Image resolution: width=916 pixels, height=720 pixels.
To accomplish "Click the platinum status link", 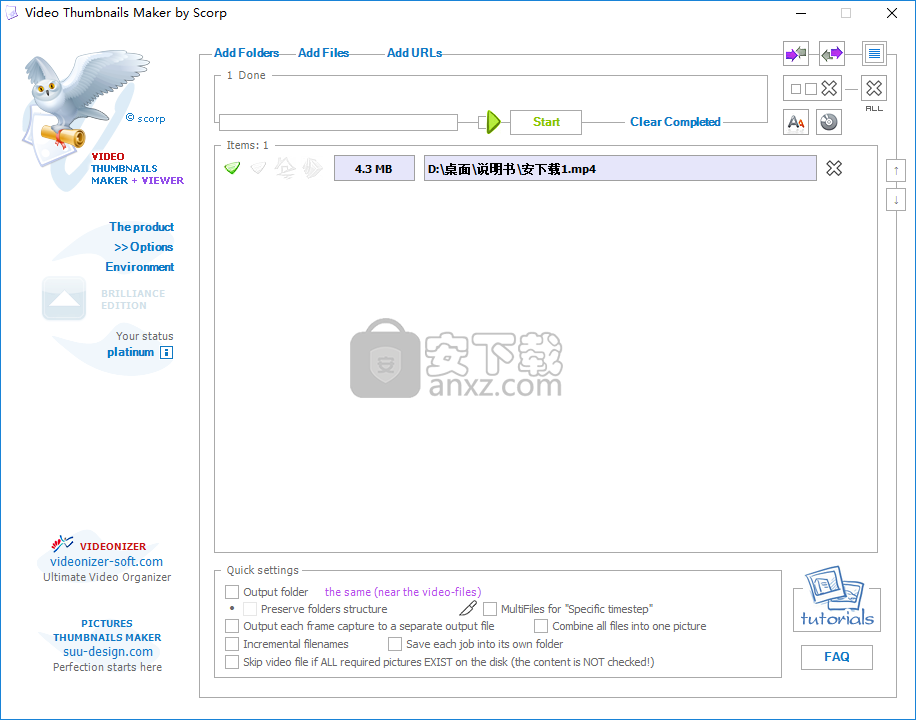I will click(x=130, y=352).
